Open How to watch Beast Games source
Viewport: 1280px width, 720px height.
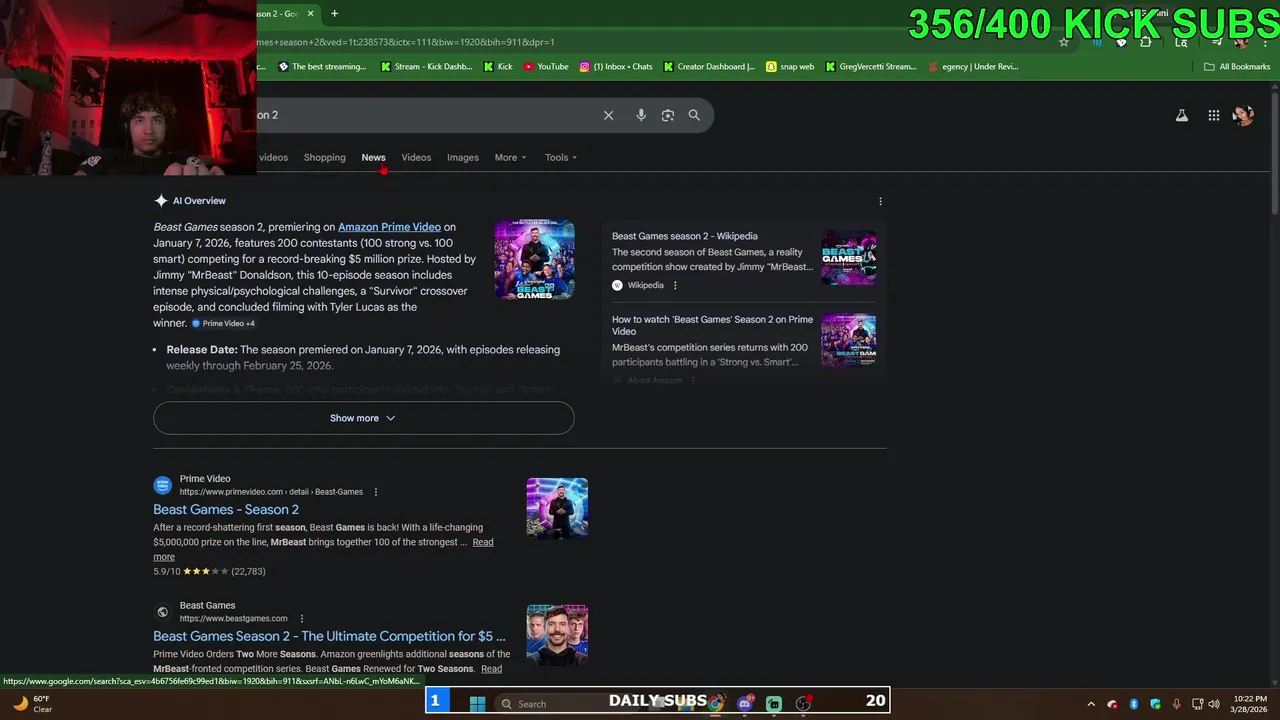click(x=712, y=325)
